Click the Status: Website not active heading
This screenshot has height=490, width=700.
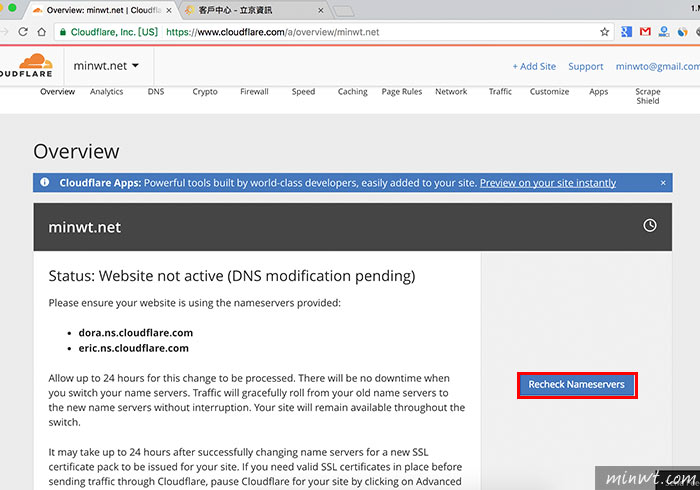232,276
